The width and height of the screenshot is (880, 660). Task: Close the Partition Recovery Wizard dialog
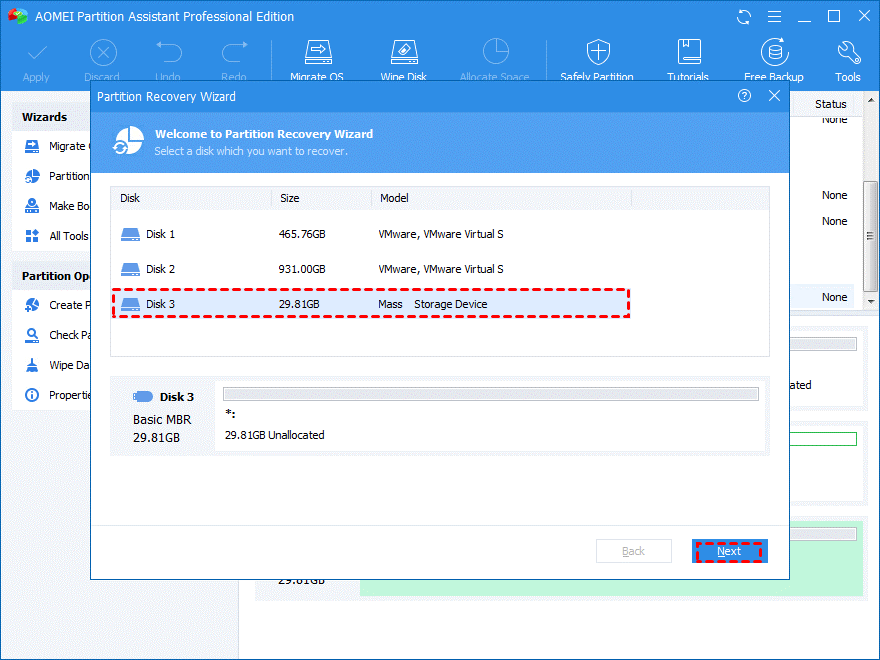click(774, 96)
